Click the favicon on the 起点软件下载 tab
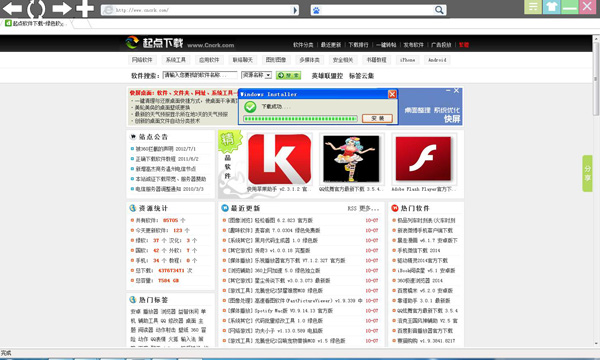The height and width of the screenshot is (360, 600). 8,23
